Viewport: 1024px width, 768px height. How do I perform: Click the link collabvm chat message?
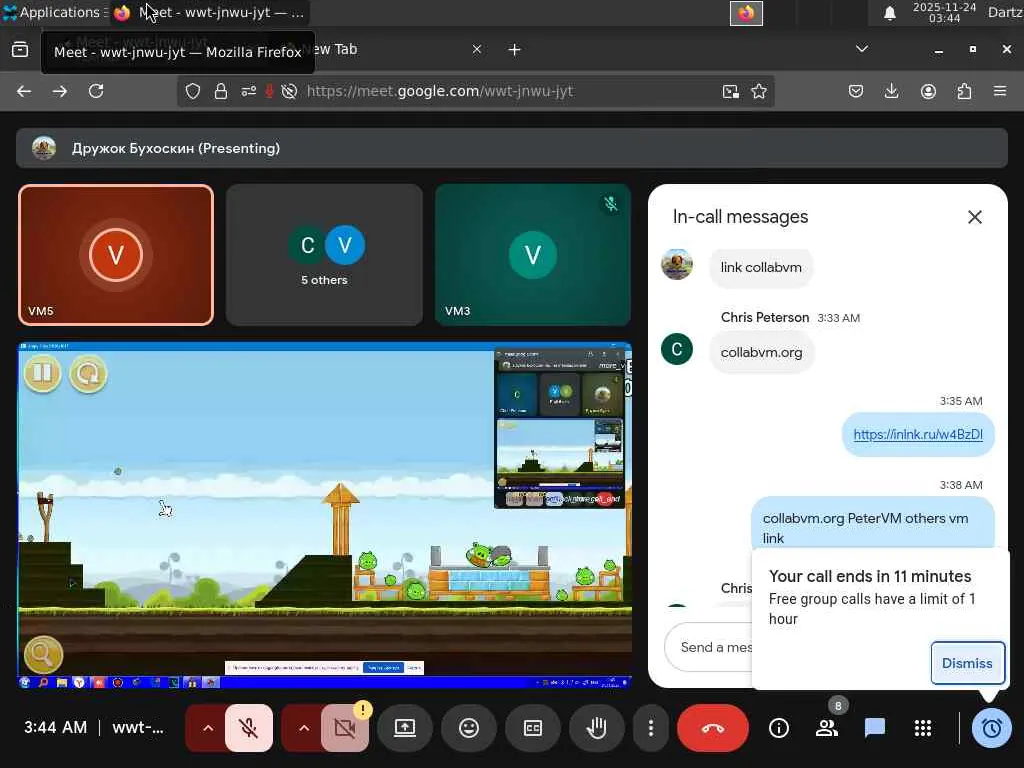pyautogui.click(x=761, y=268)
